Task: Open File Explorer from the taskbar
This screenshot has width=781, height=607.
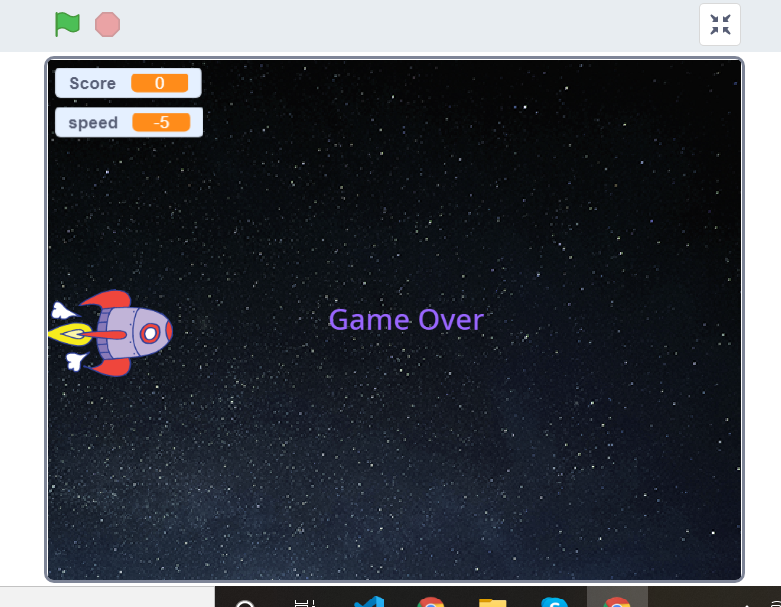Action: point(492,601)
